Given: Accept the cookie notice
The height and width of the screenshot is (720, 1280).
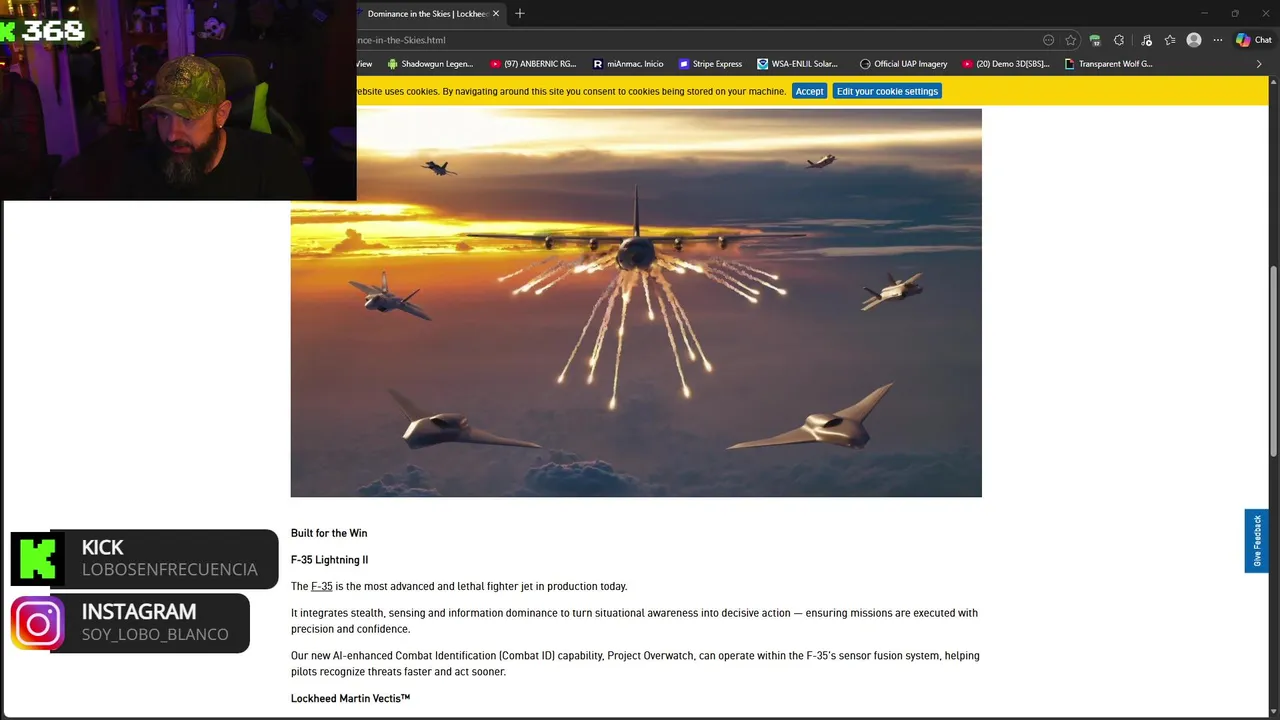Looking at the screenshot, I should (809, 91).
